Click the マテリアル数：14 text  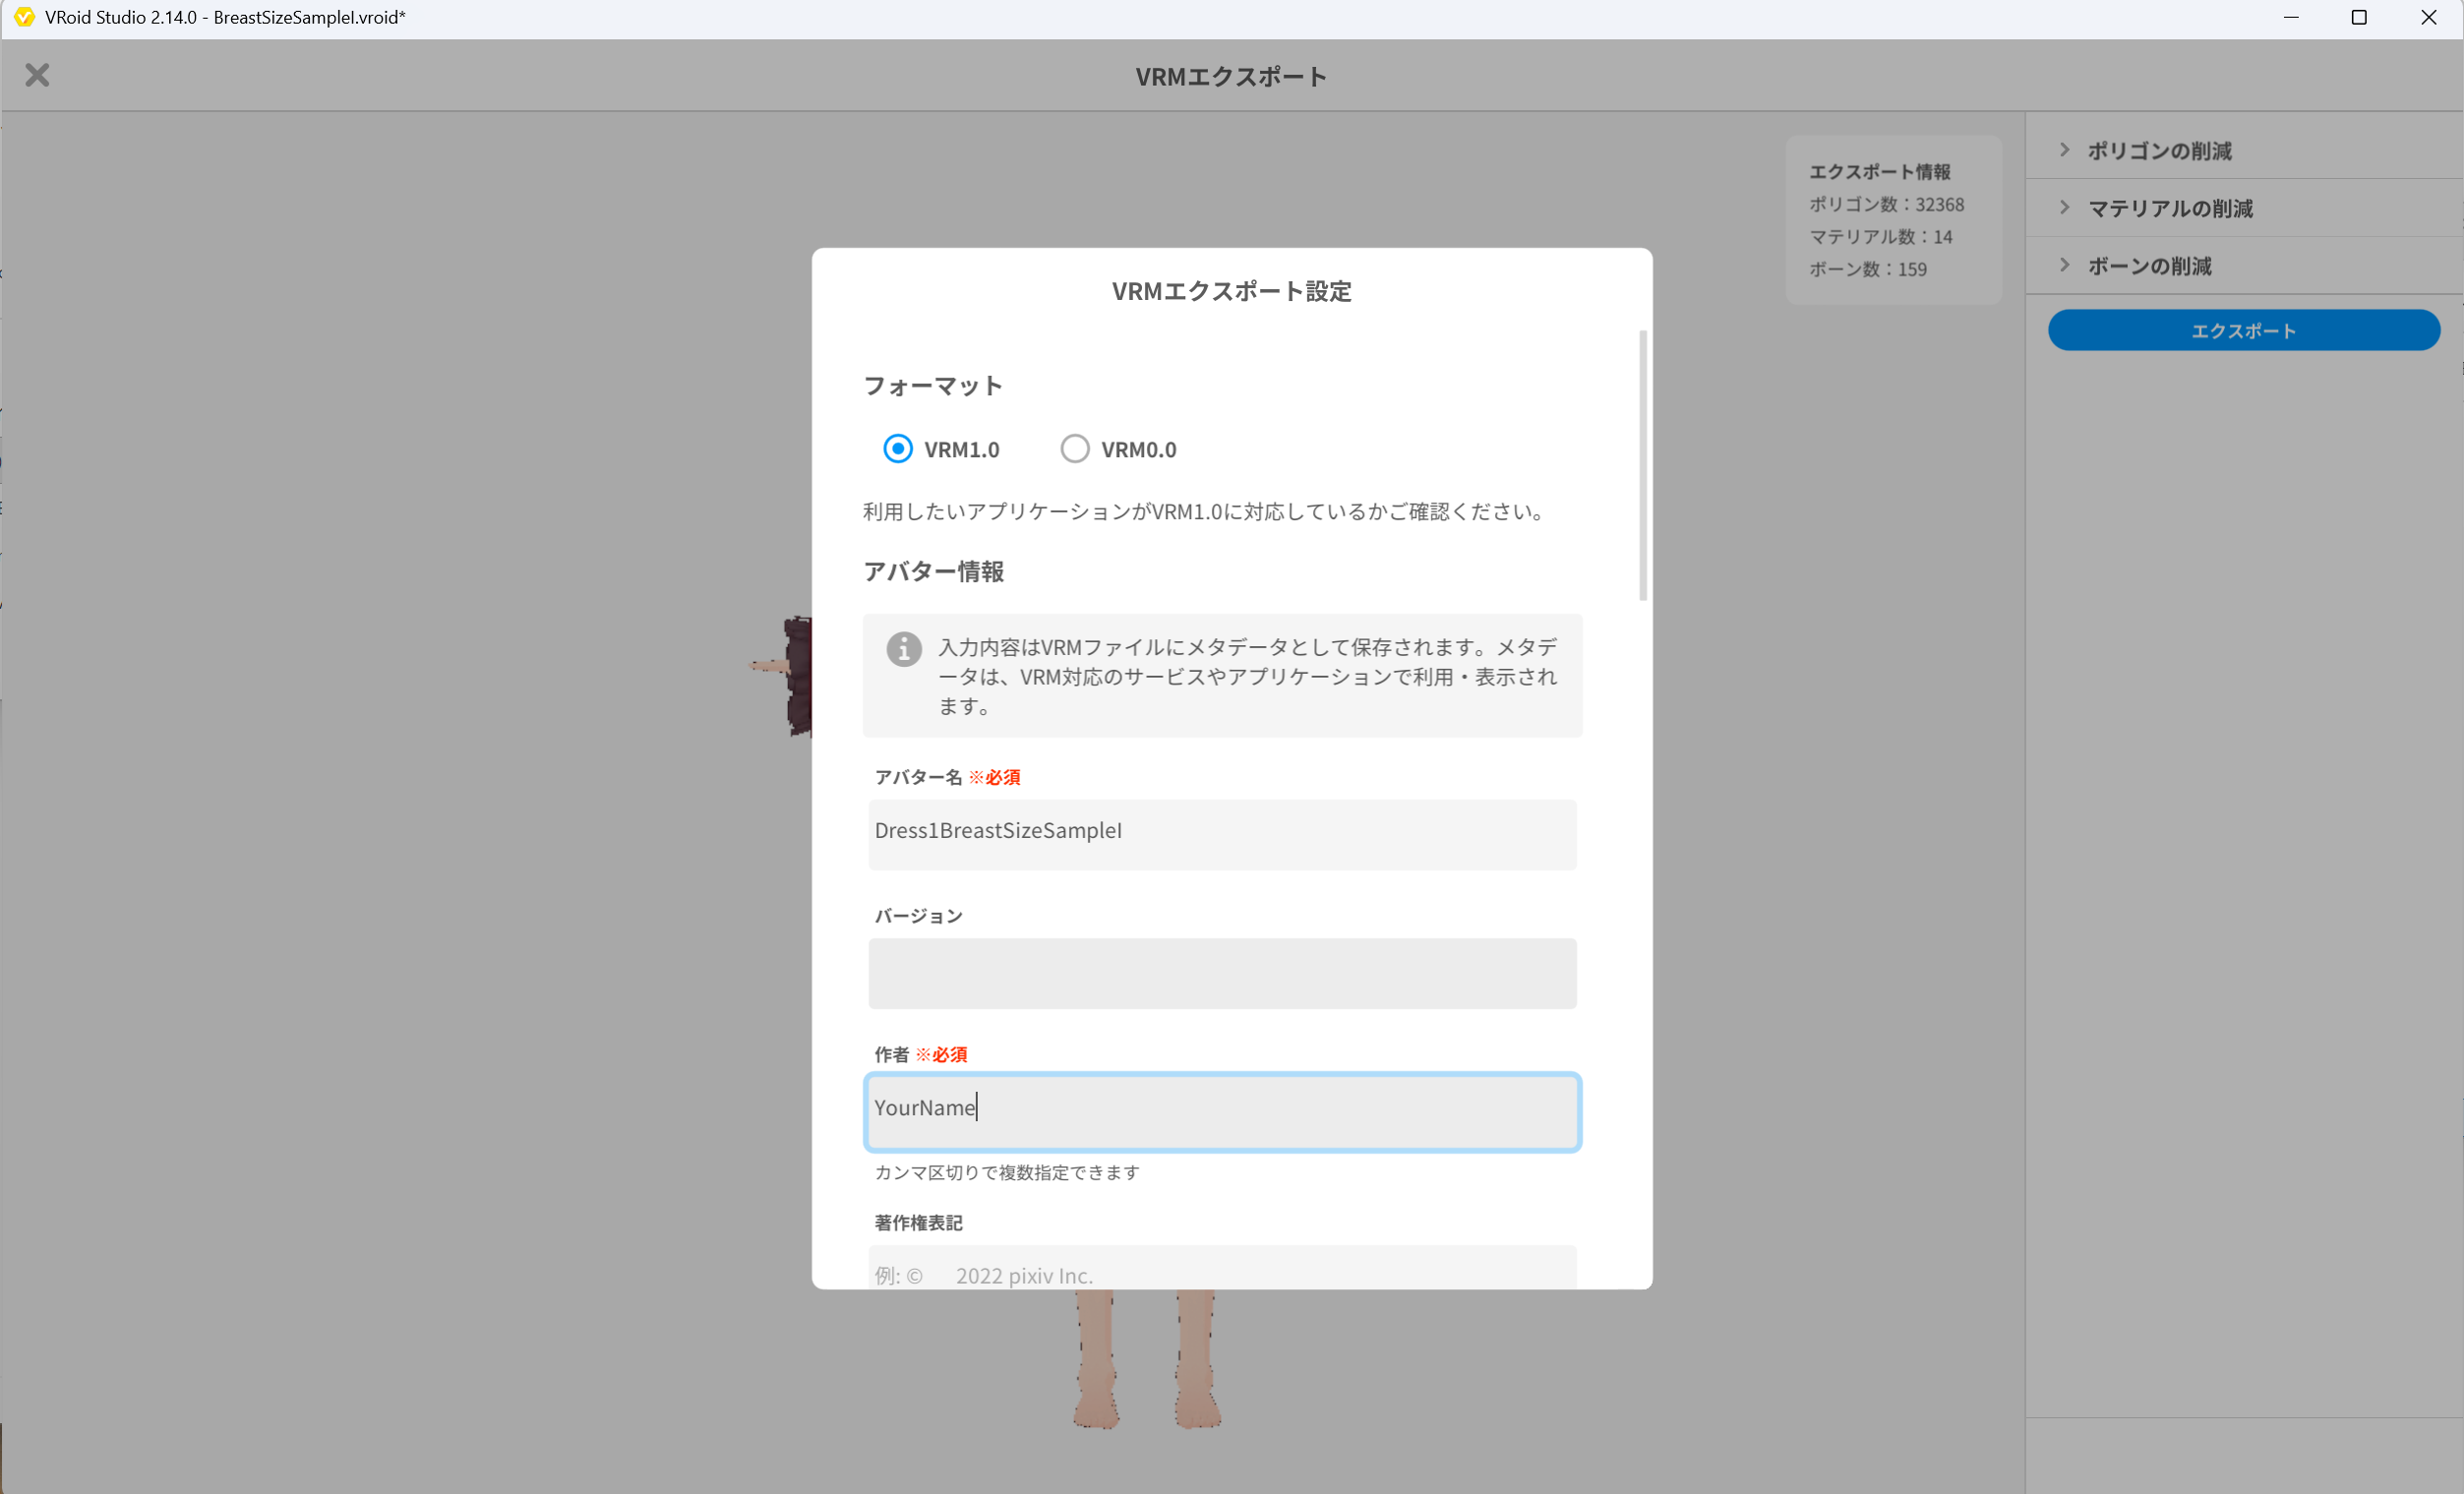(x=1880, y=237)
